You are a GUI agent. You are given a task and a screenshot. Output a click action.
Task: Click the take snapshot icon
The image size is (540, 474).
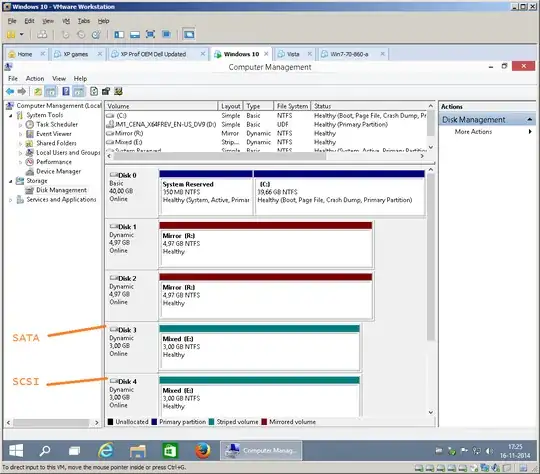click(x=65, y=34)
